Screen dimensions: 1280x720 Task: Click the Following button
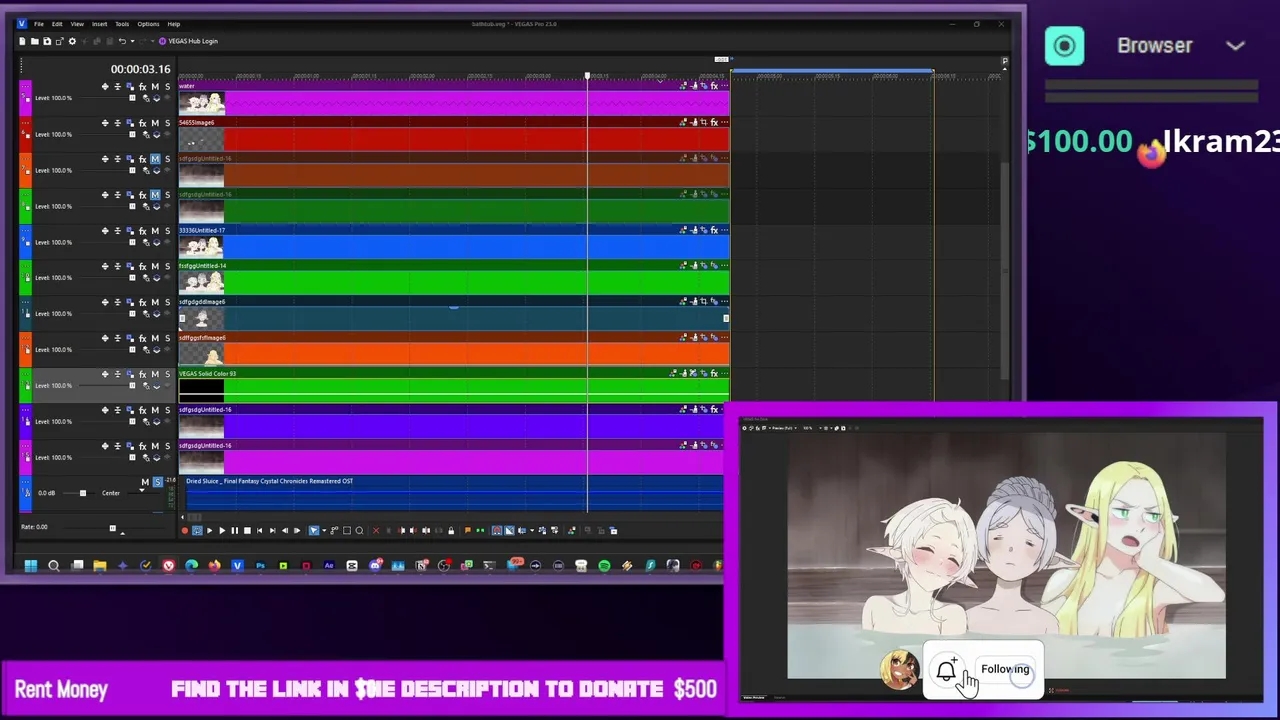(1005, 669)
